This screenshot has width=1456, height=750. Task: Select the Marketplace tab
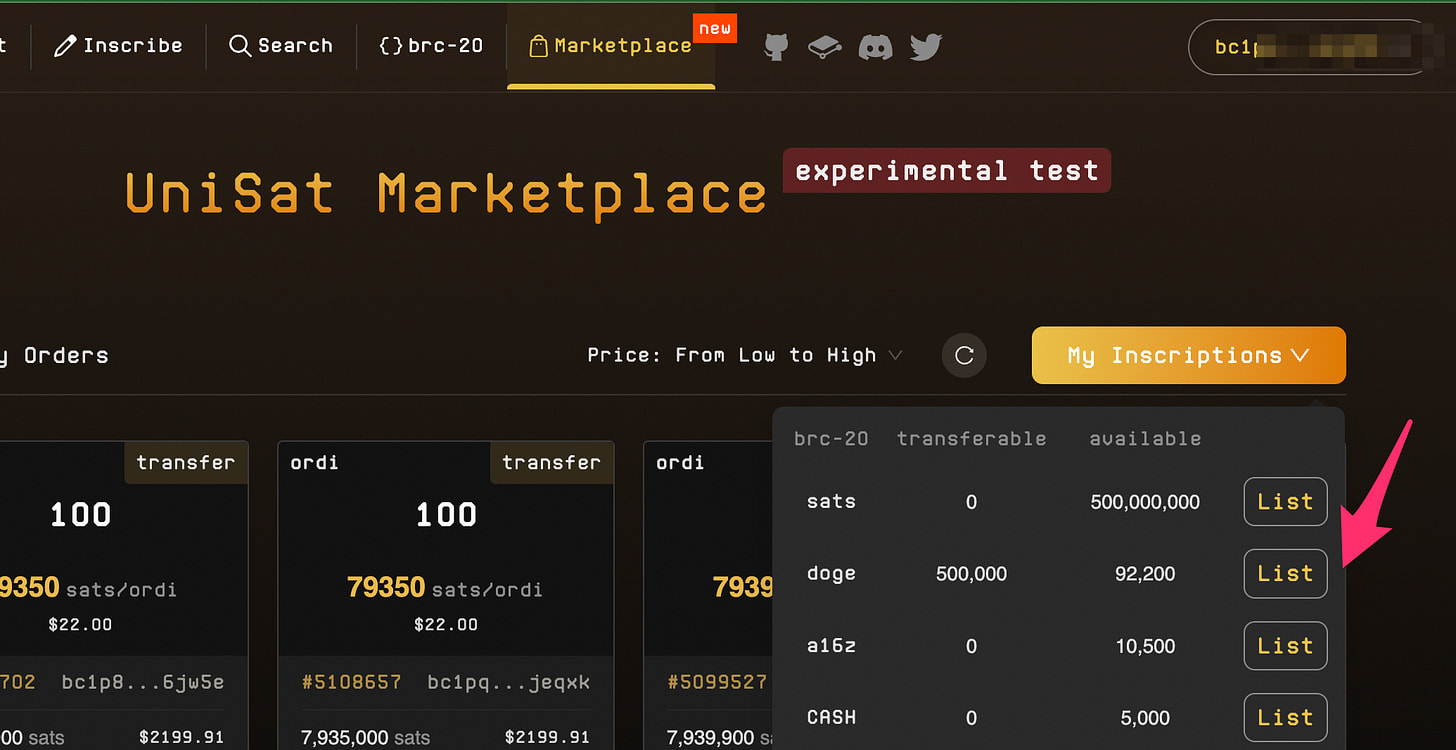pyautogui.click(x=611, y=46)
